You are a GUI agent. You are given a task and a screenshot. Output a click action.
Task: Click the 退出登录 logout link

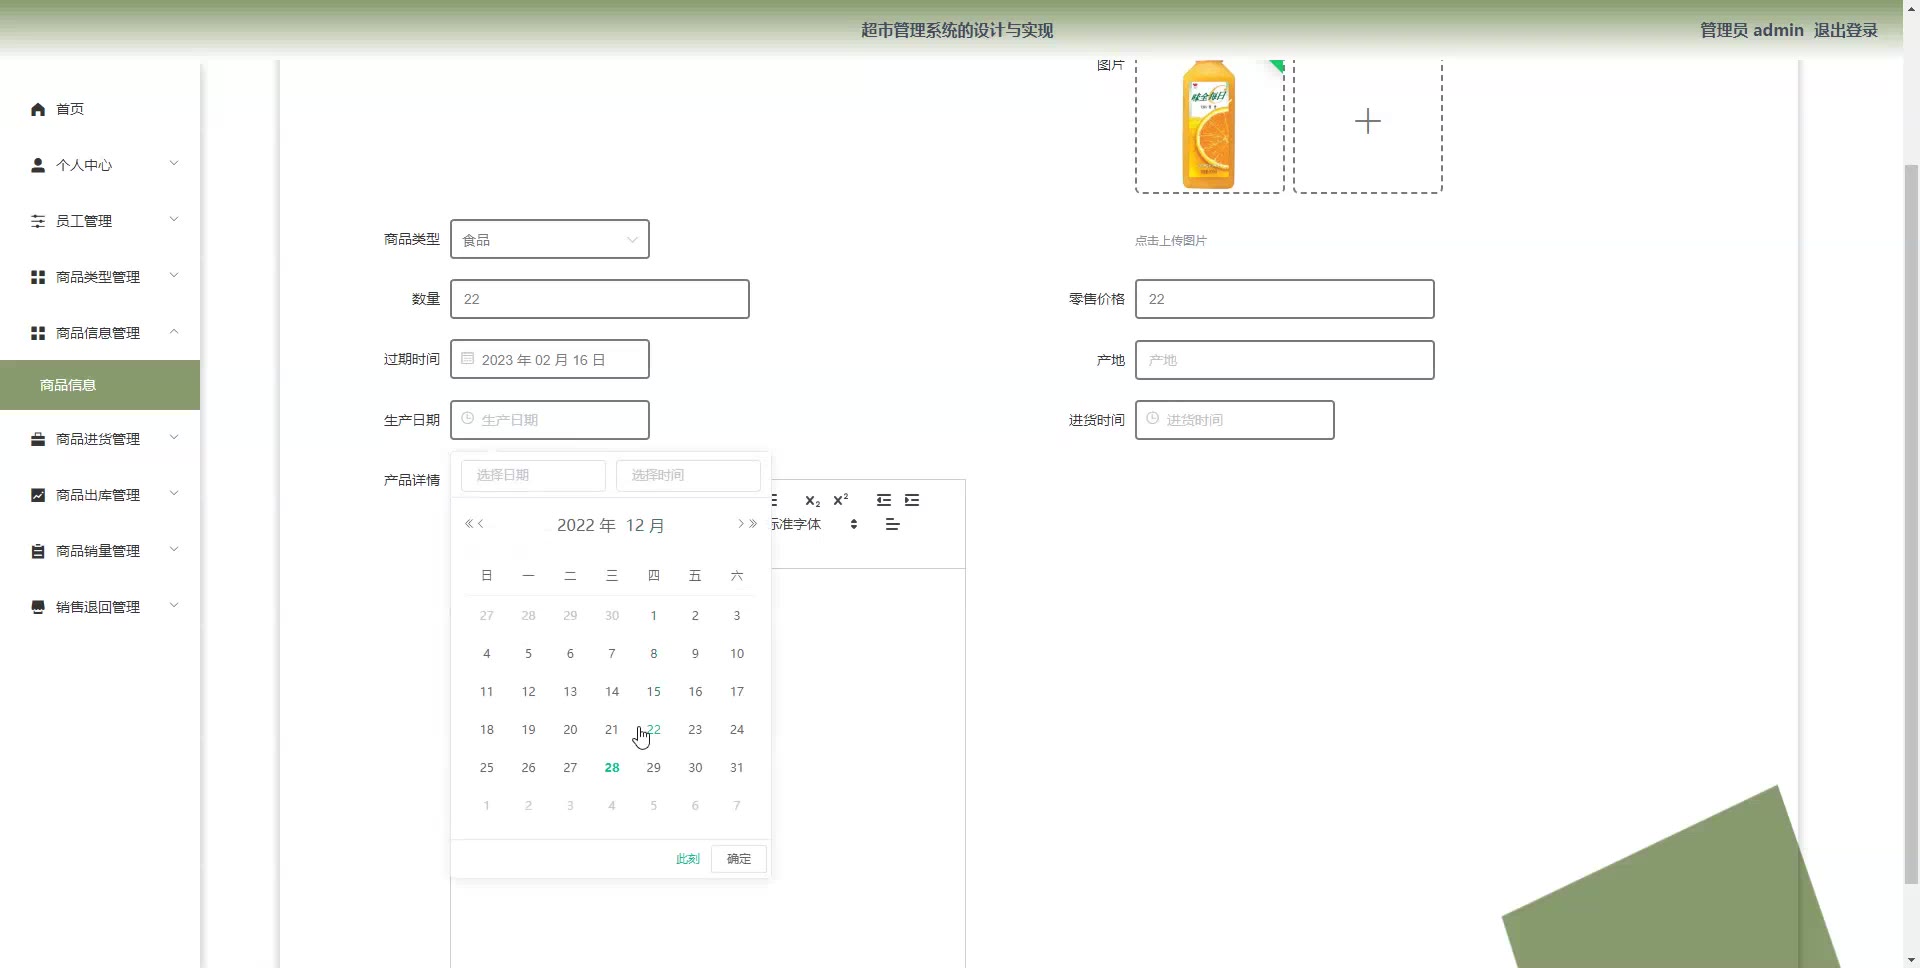1846,30
